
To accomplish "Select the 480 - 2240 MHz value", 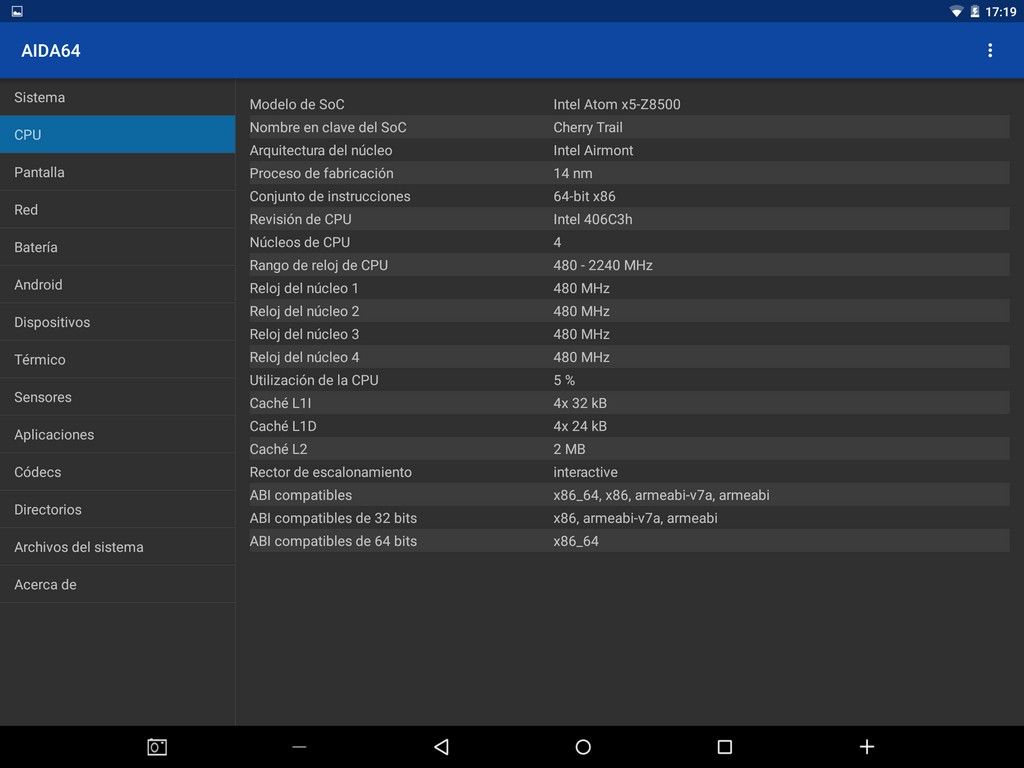I will 603,265.
